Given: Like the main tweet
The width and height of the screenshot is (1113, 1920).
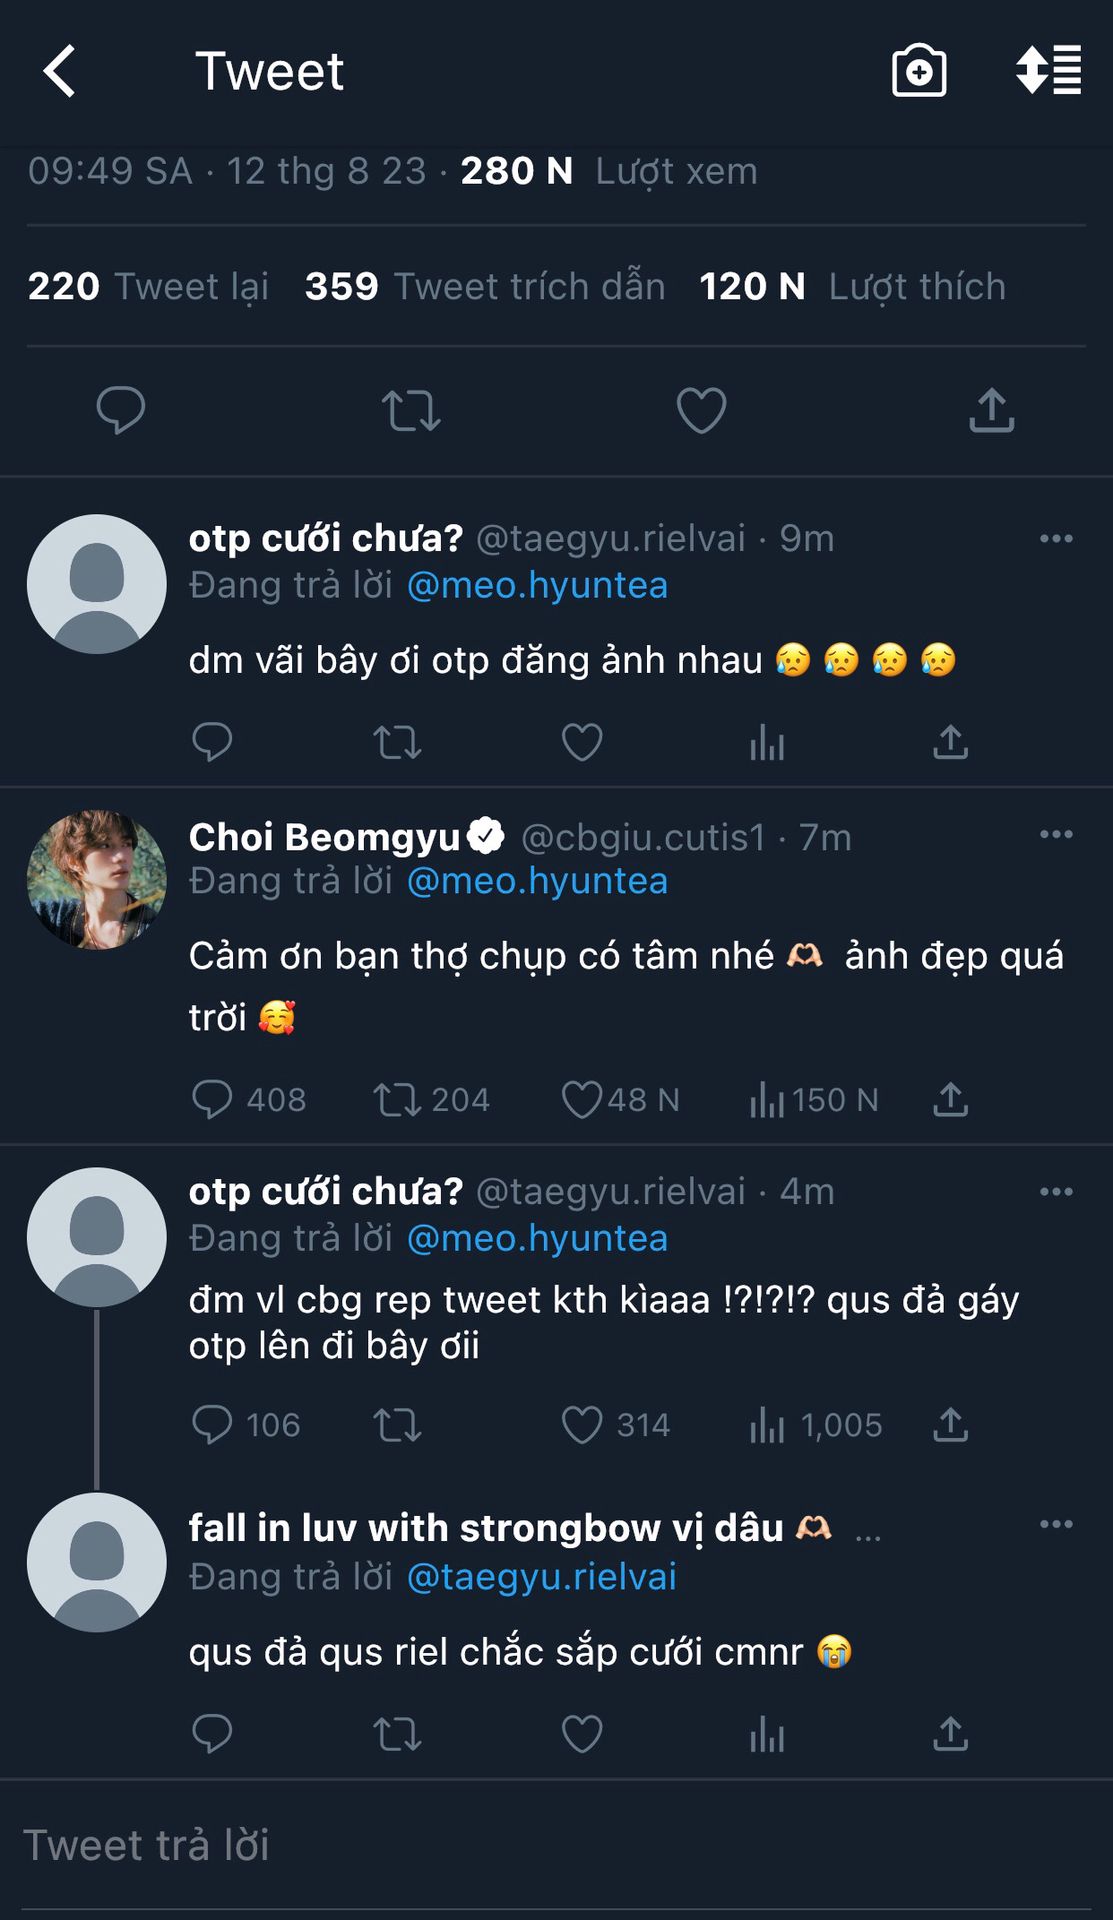Looking at the screenshot, I should pyautogui.click(x=701, y=410).
